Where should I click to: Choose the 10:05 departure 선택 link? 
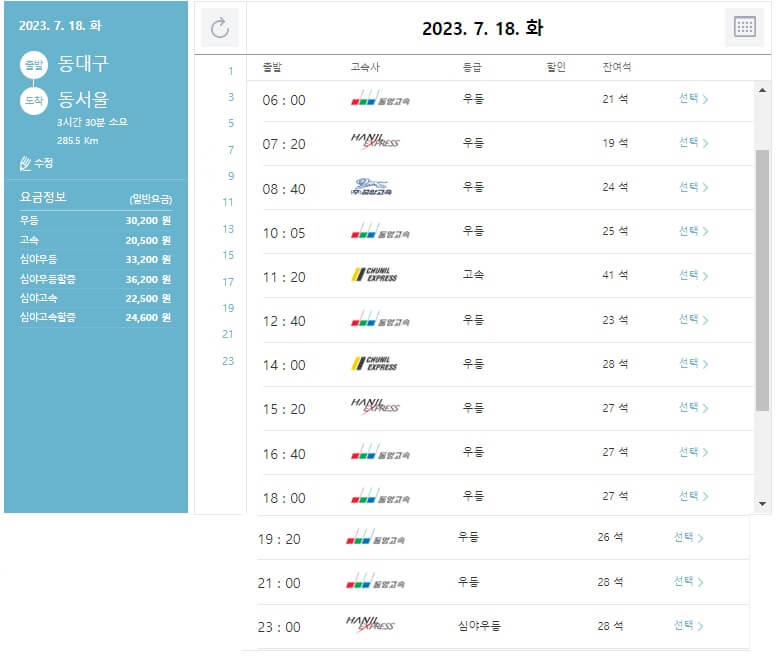point(693,231)
